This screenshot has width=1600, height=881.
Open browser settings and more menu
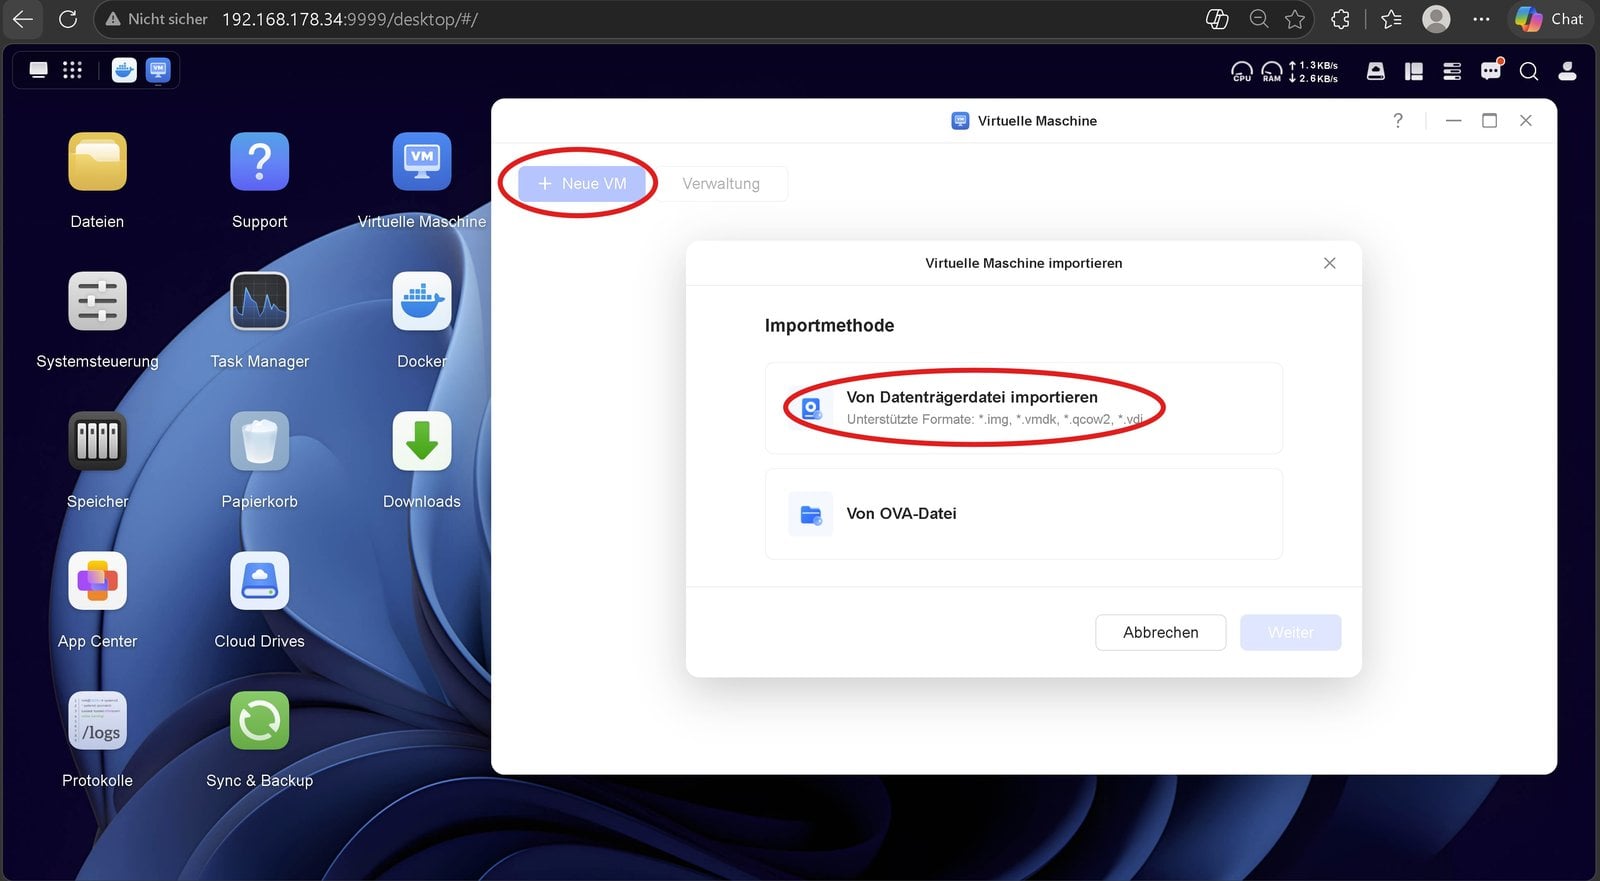[x=1482, y=19]
